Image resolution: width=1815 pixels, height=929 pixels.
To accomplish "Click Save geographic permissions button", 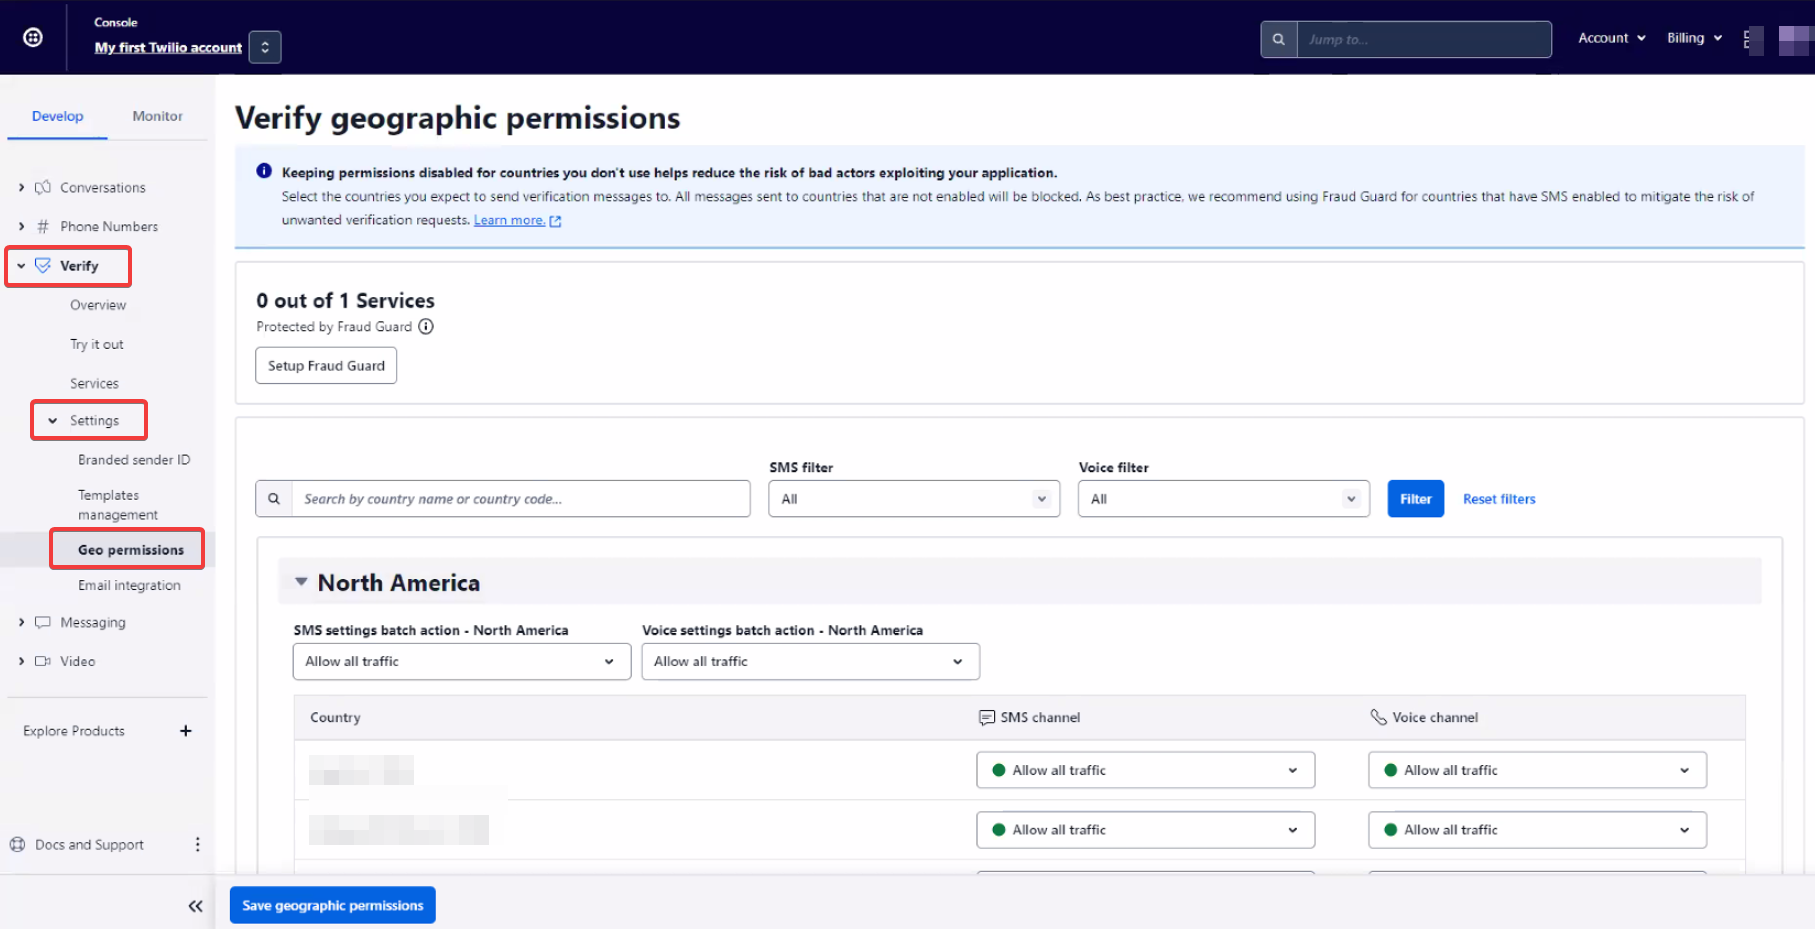I will pyautogui.click(x=333, y=906).
